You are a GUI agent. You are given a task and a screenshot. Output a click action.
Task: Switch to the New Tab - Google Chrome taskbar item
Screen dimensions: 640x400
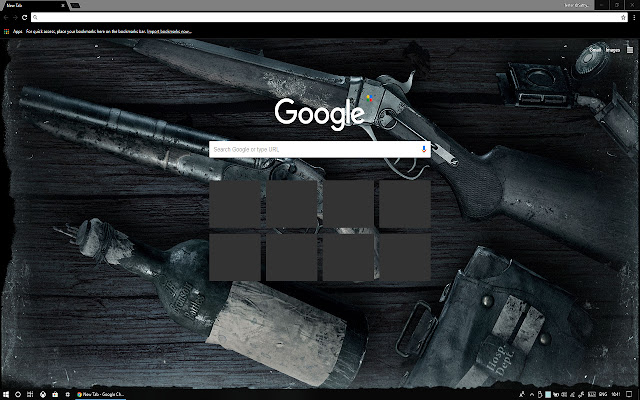point(100,394)
